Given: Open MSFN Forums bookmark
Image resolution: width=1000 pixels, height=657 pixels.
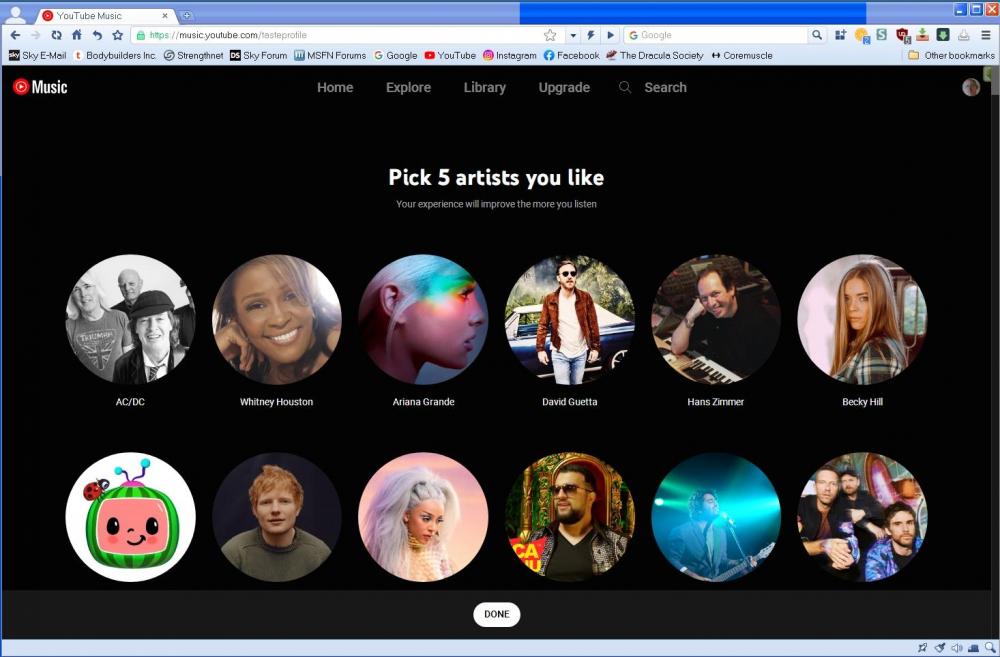Looking at the screenshot, I should click(x=330, y=55).
